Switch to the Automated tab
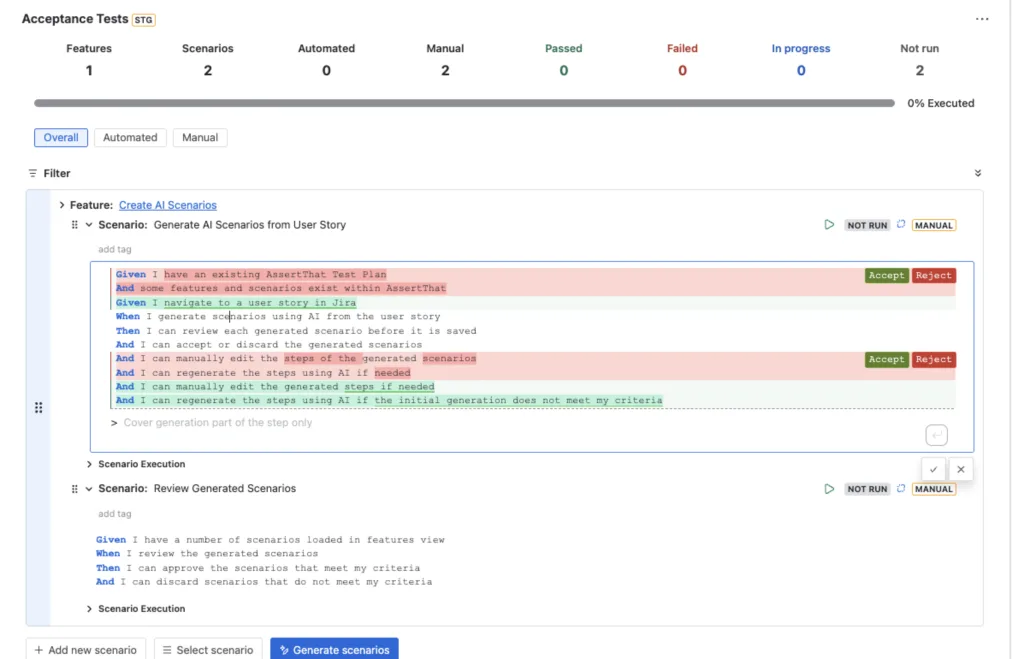This screenshot has width=1024, height=659. pyautogui.click(x=129, y=137)
